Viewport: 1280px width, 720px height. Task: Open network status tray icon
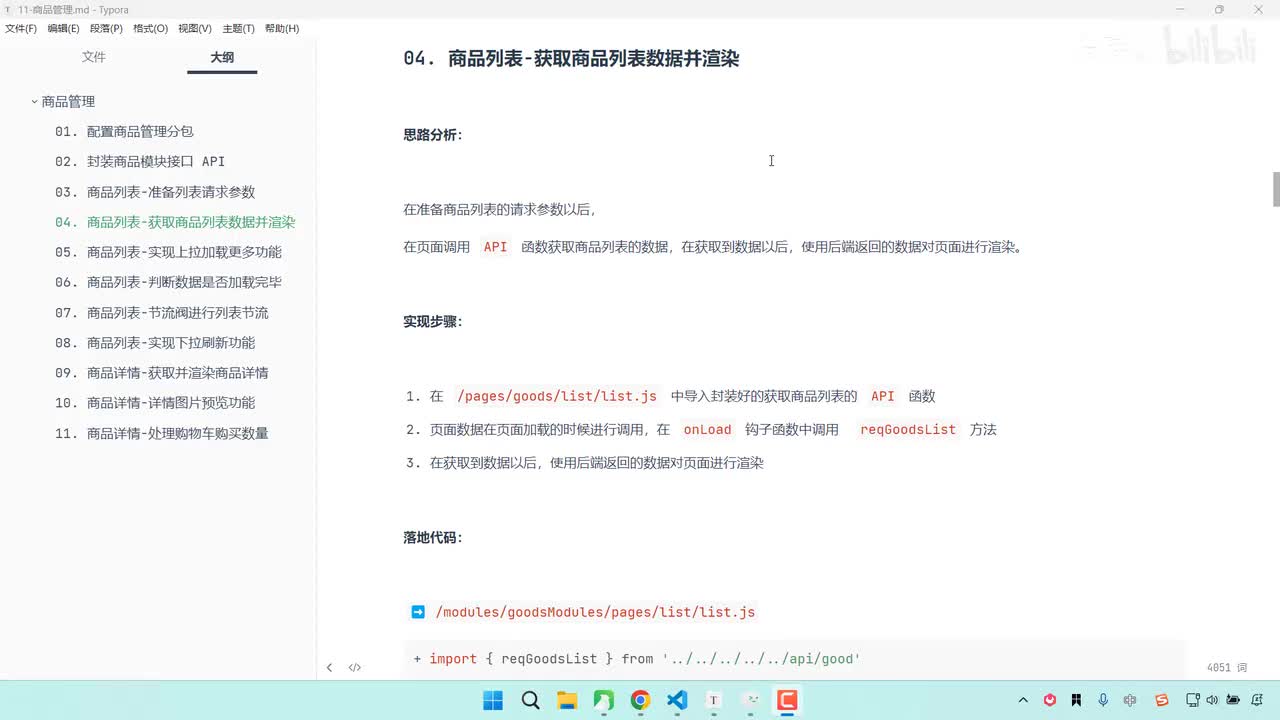tap(1193, 700)
